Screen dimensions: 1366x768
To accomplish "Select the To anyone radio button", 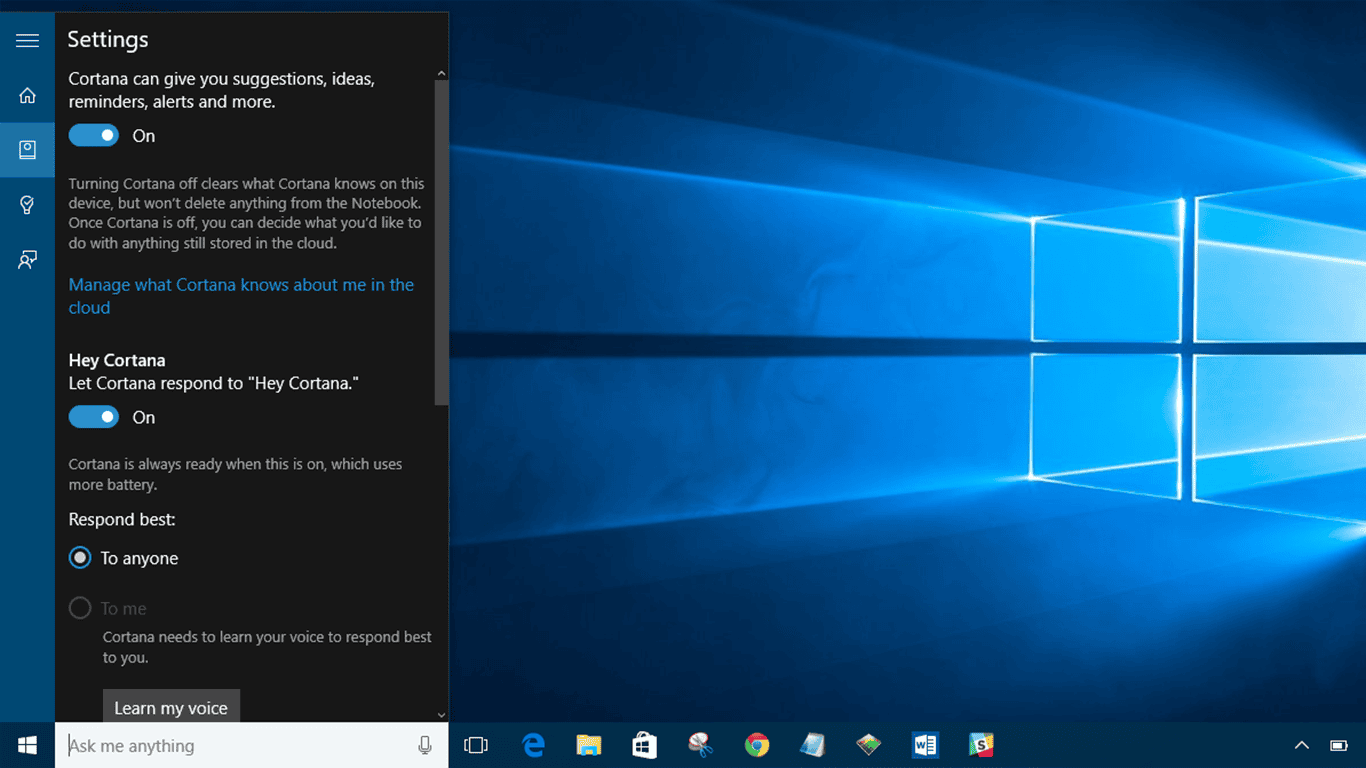I will pyautogui.click(x=79, y=557).
